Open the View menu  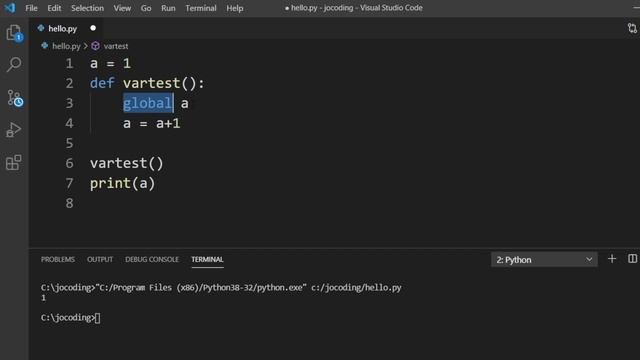pos(122,8)
